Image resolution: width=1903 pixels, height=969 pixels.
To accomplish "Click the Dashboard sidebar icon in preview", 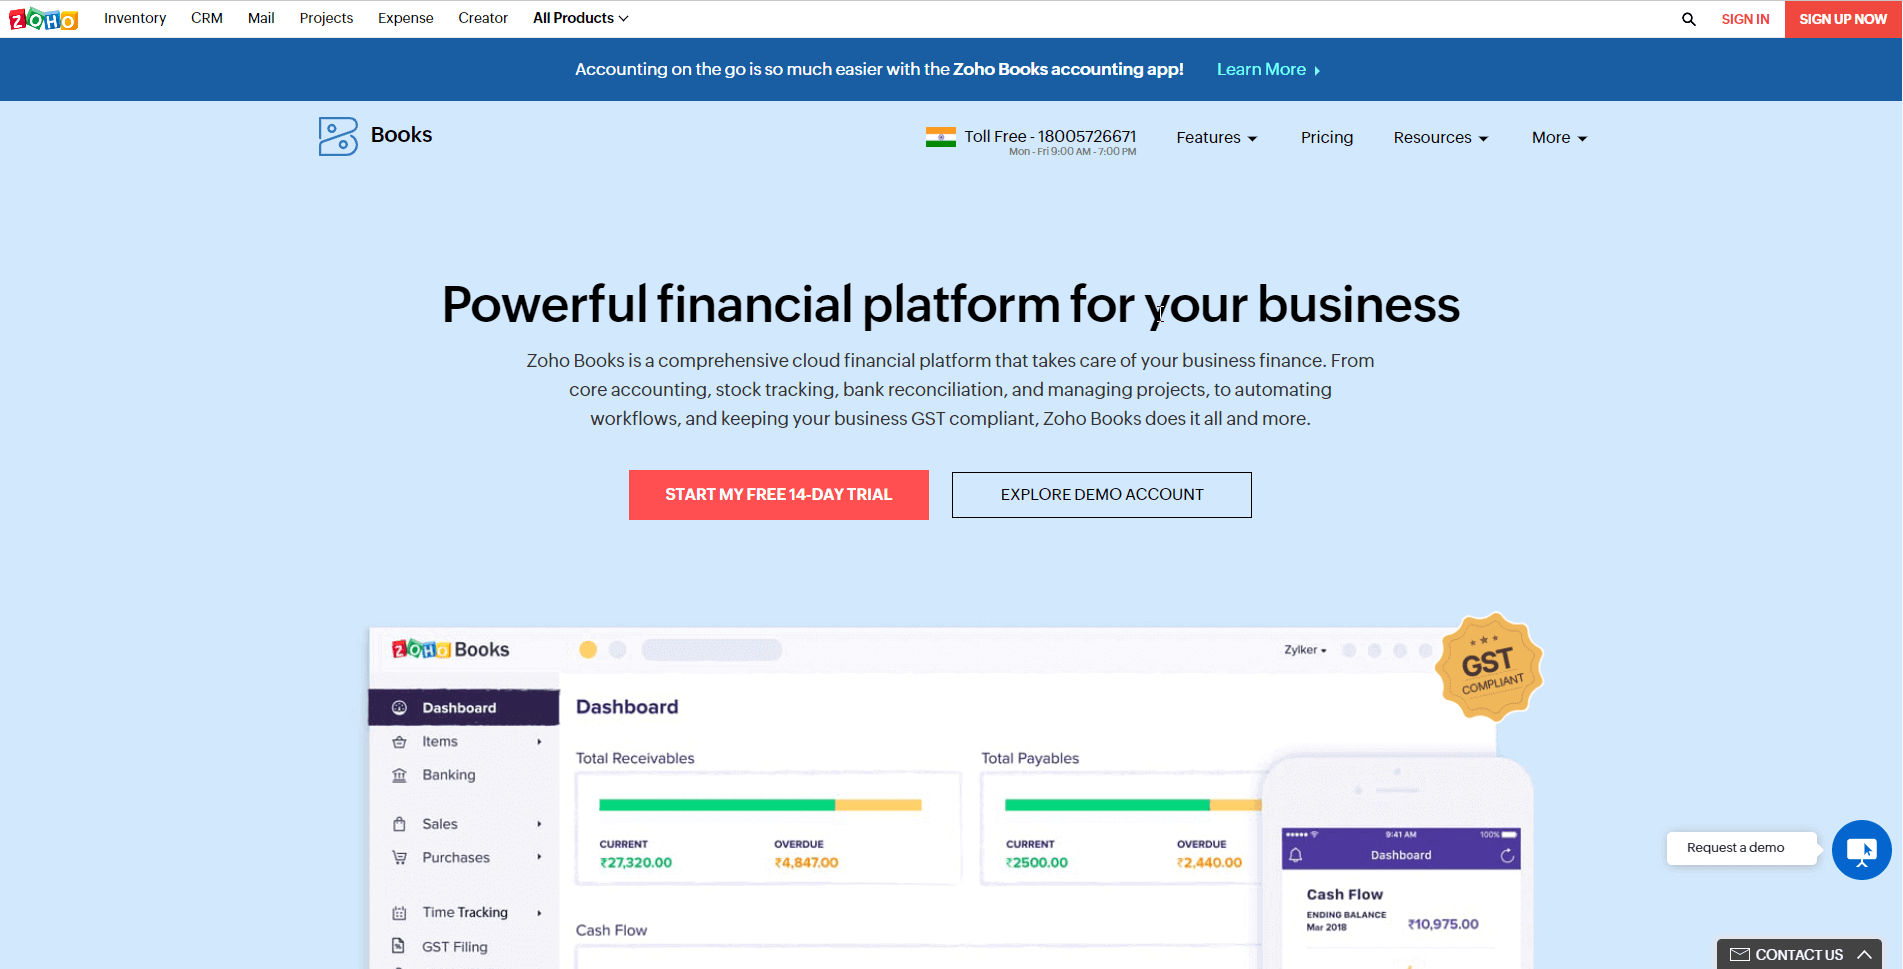I will 399,707.
